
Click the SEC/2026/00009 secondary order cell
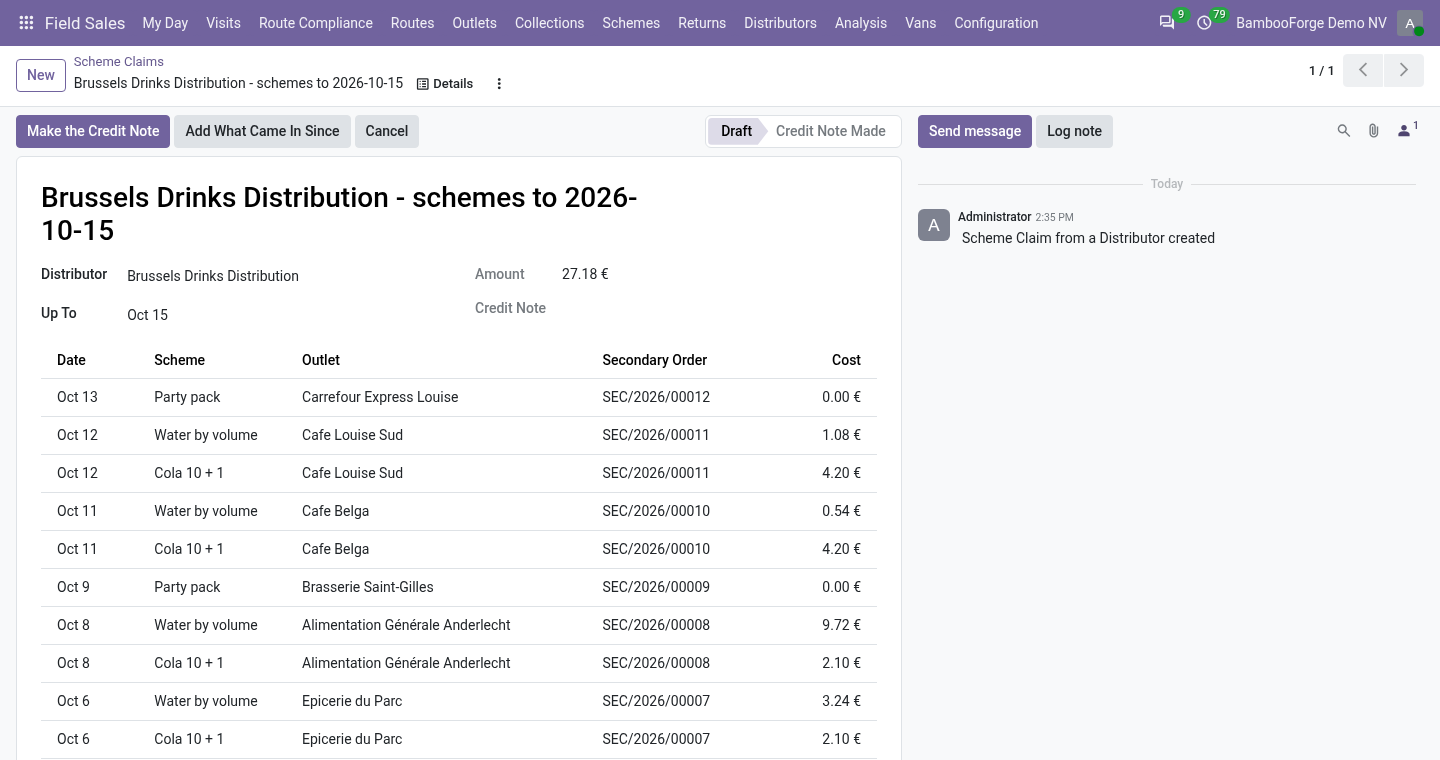tap(682, 587)
